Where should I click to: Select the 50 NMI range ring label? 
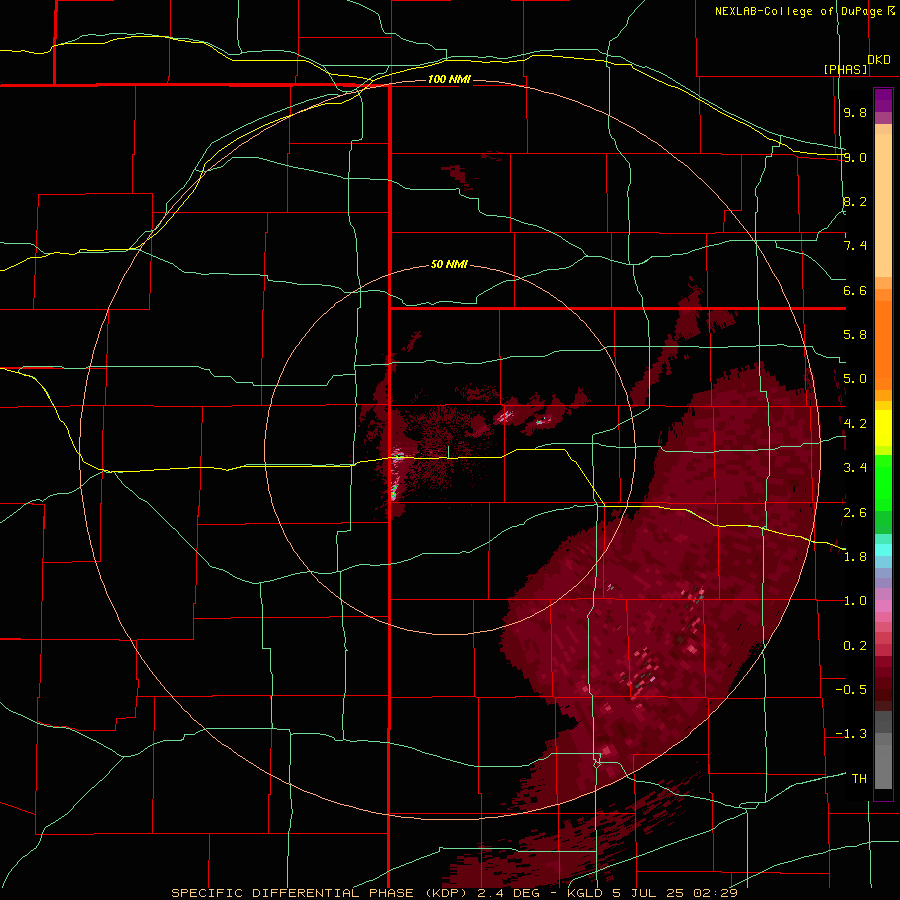(x=449, y=264)
